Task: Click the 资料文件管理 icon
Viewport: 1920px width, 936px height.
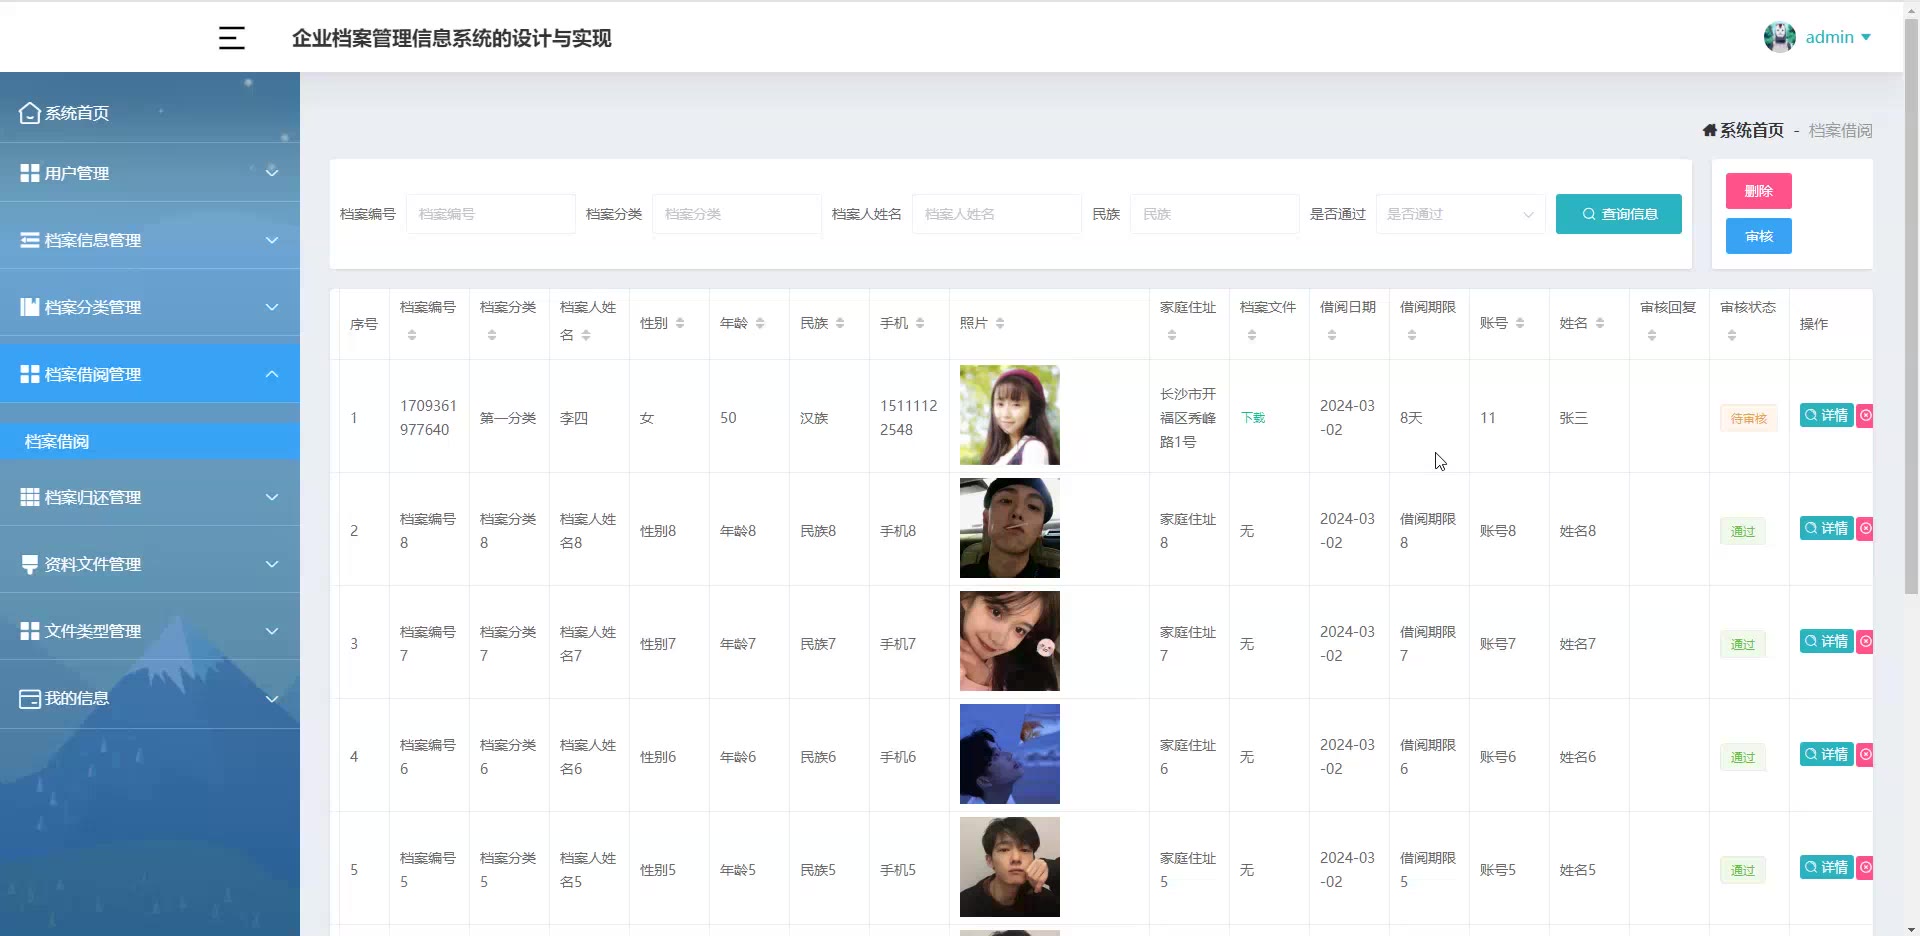Action: pos(30,564)
